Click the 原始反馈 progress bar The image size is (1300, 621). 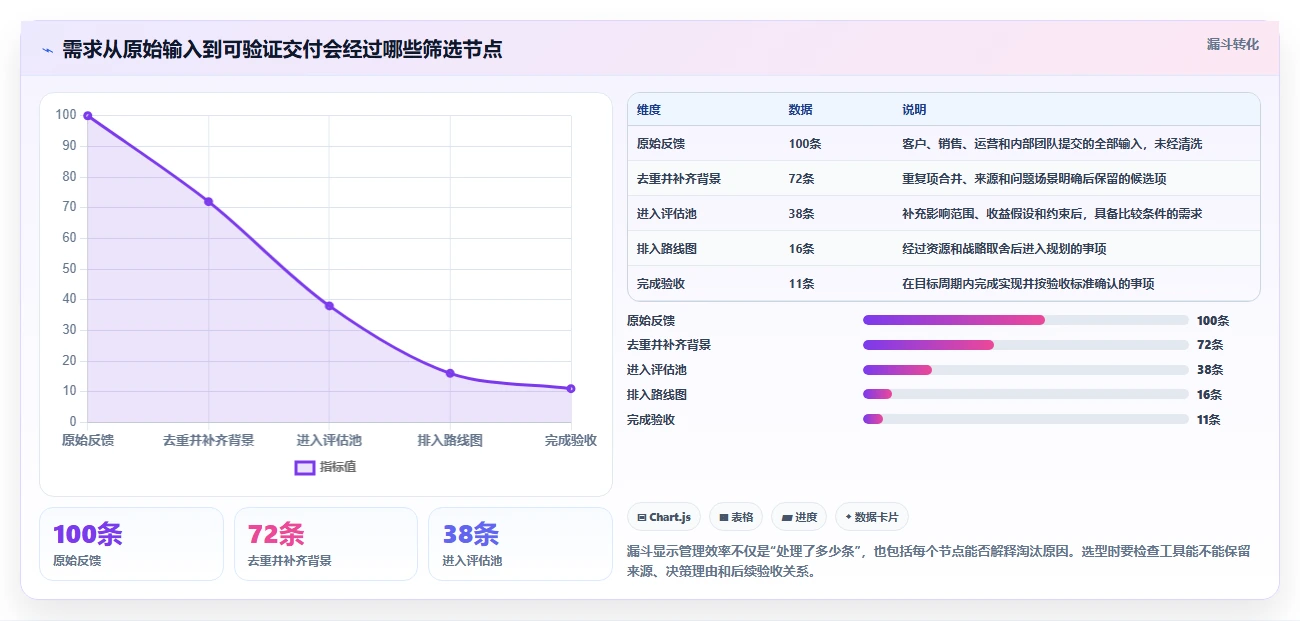click(1026, 320)
